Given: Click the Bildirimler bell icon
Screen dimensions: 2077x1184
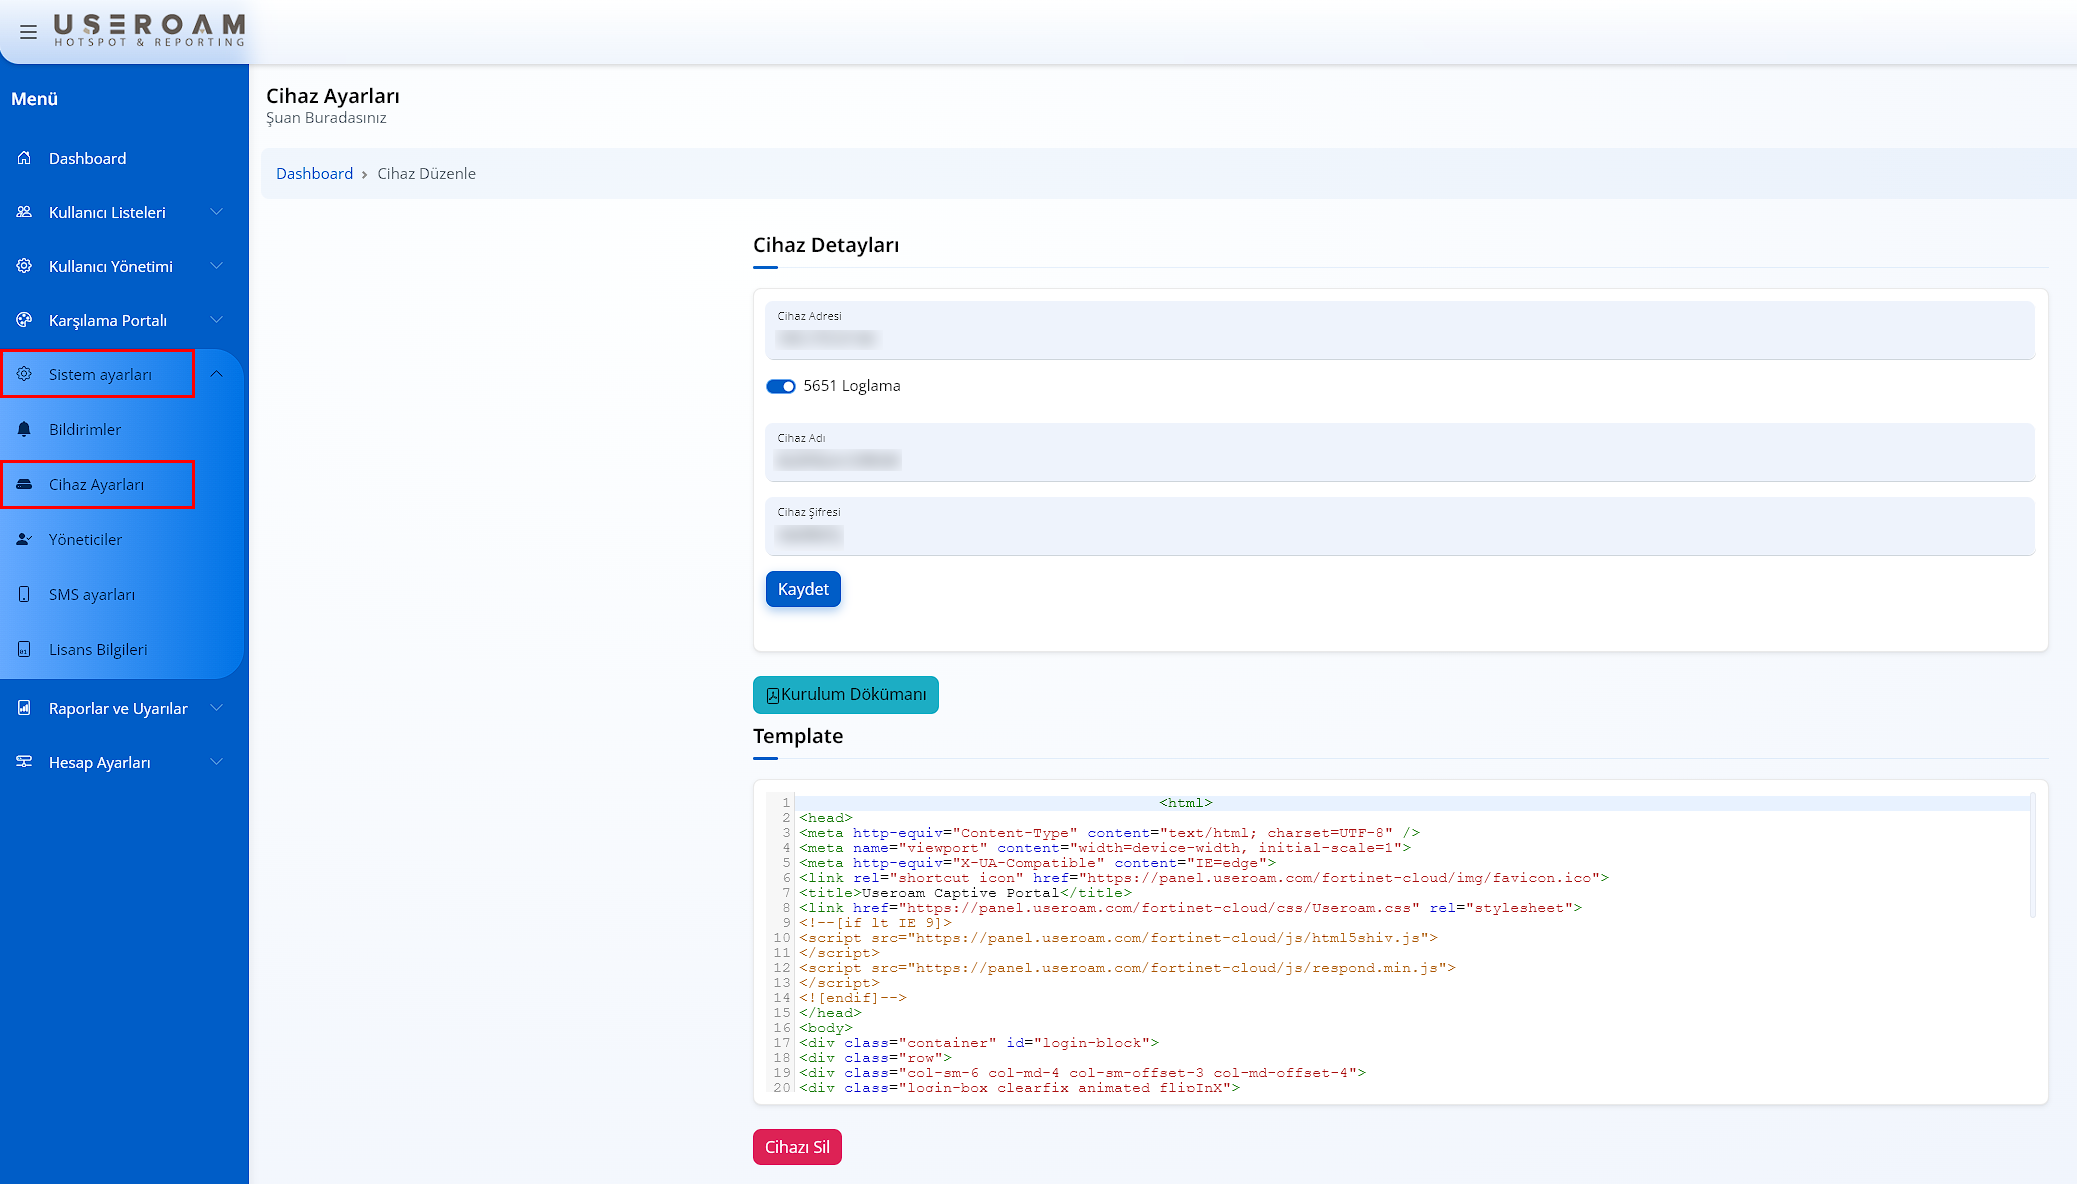Looking at the screenshot, I should [x=24, y=429].
